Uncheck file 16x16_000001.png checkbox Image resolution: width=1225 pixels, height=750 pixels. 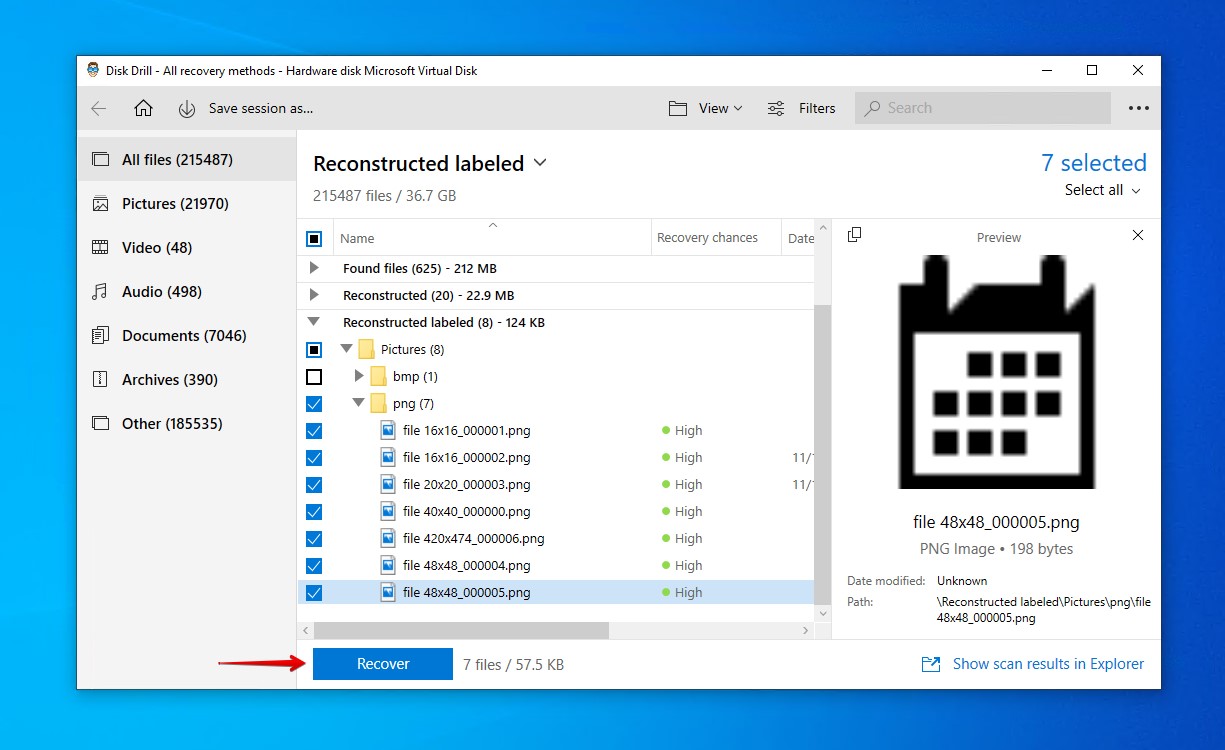314,431
